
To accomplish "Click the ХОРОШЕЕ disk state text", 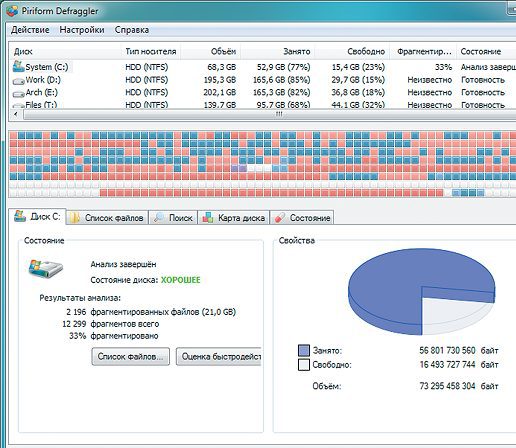I will tap(181, 280).
